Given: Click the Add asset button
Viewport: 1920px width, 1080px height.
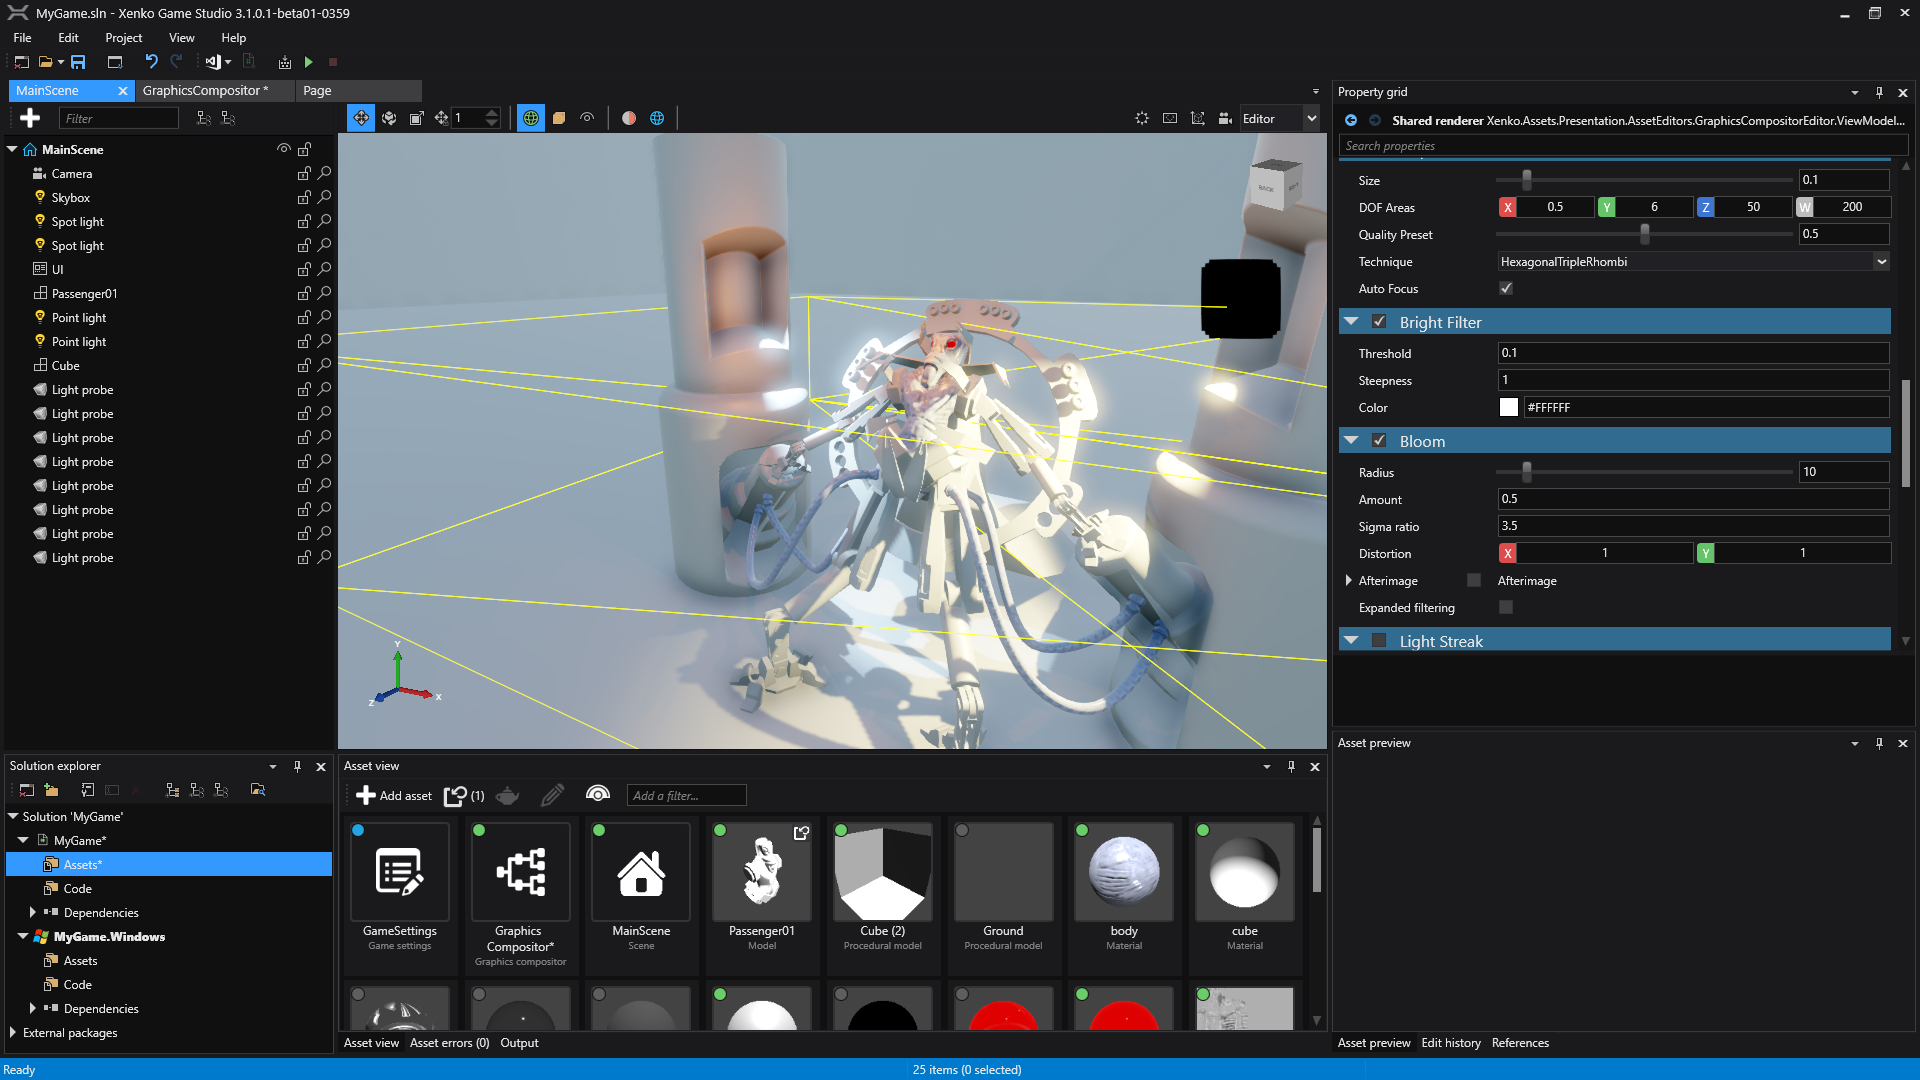Looking at the screenshot, I should [394, 795].
